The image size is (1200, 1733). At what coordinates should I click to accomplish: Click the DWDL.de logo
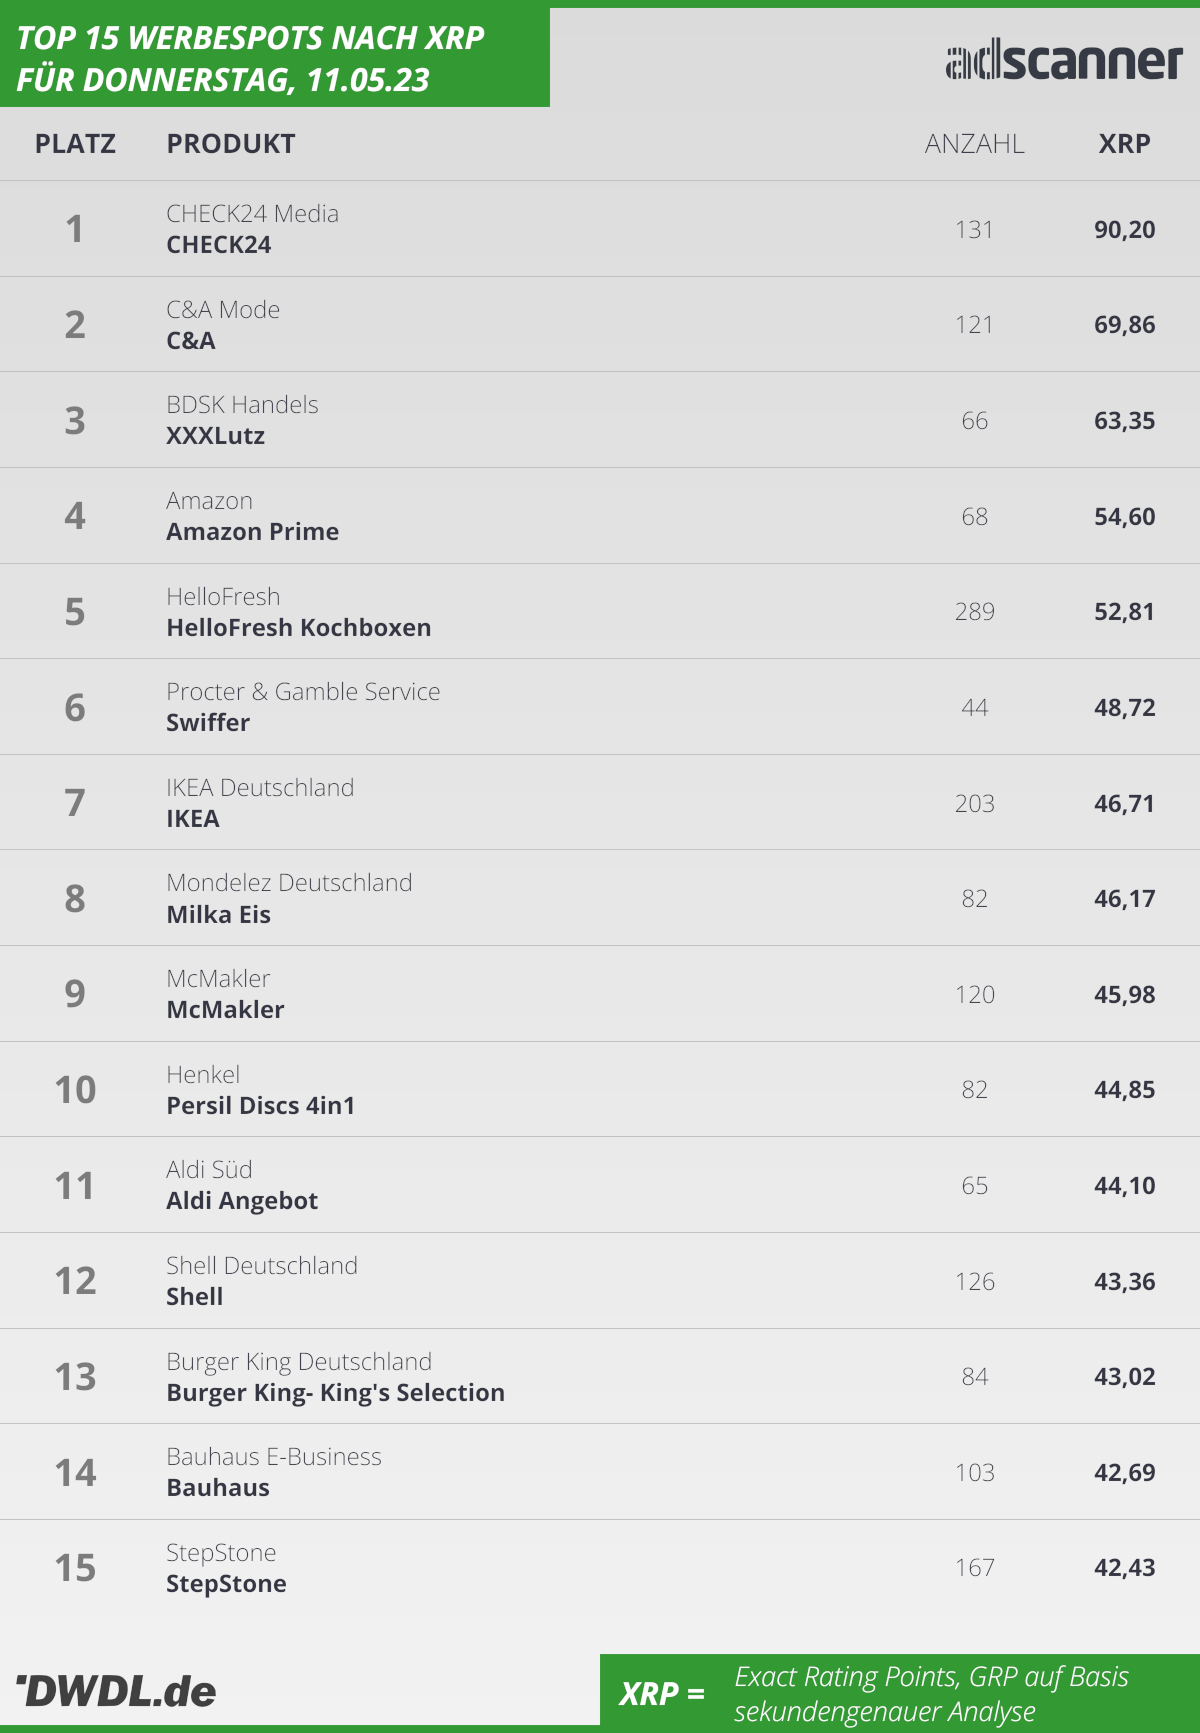click(x=116, y=1691)
